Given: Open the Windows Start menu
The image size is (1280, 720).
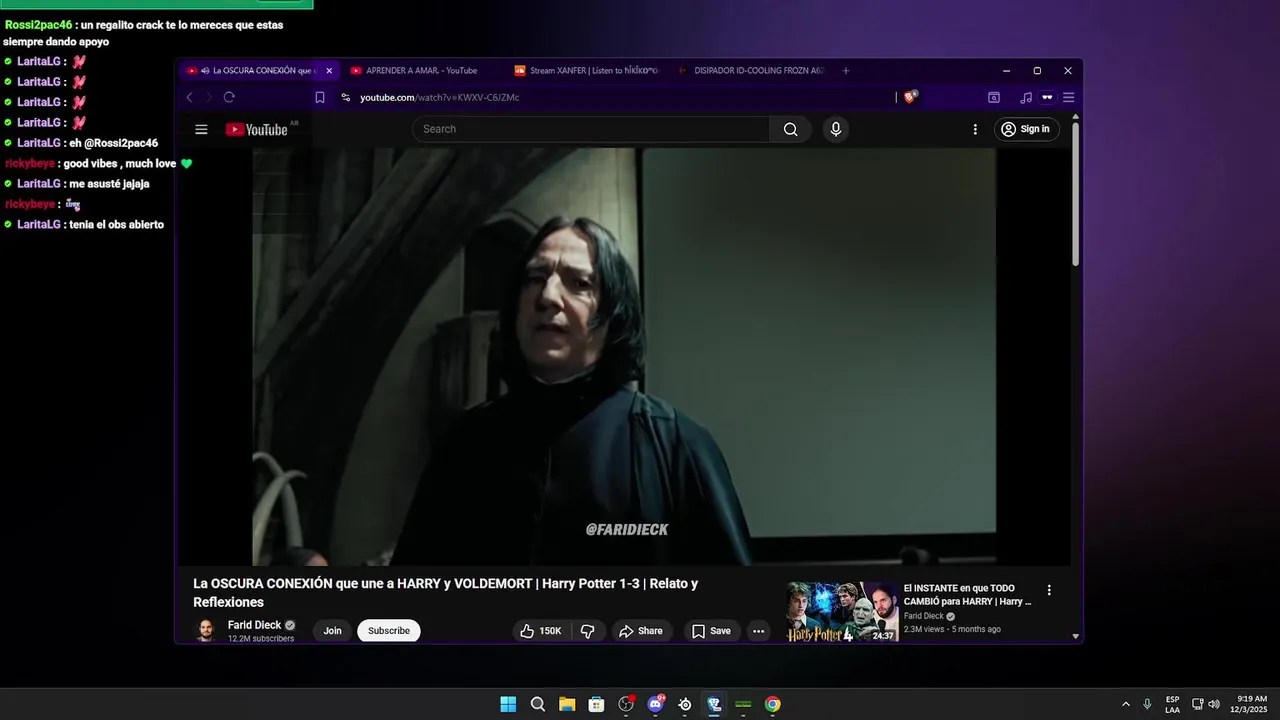Looking at the screenshot, I should [508, 704].
